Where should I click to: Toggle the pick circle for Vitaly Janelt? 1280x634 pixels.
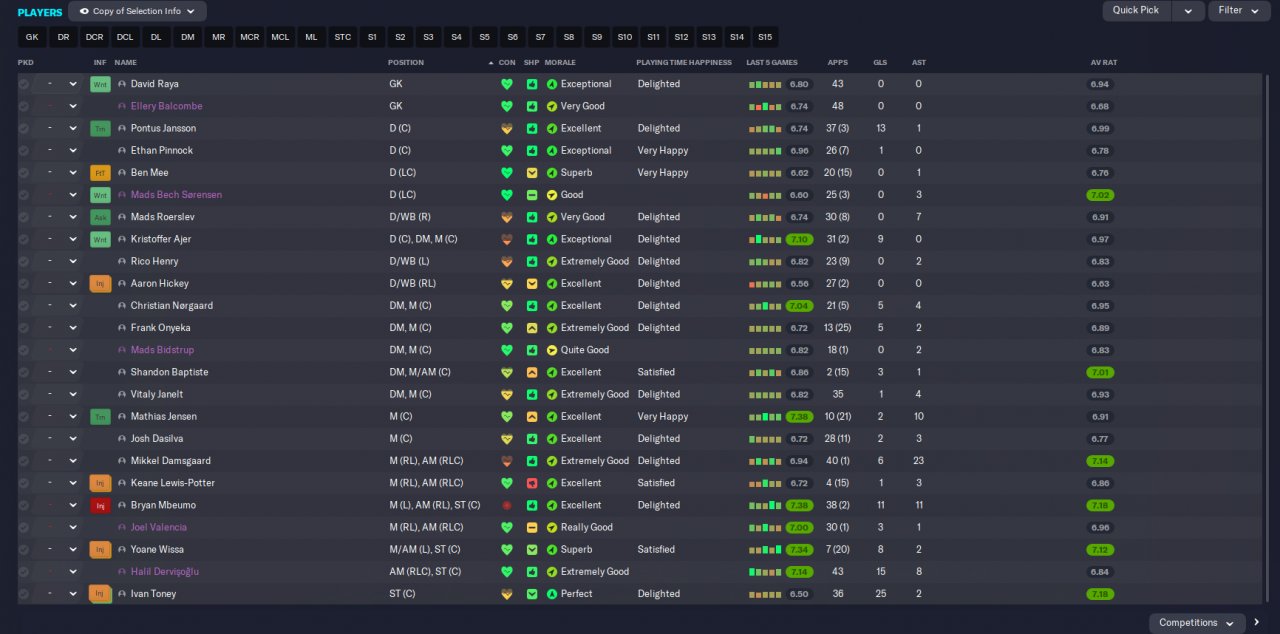pyautogui.click(x=24, y=394)
